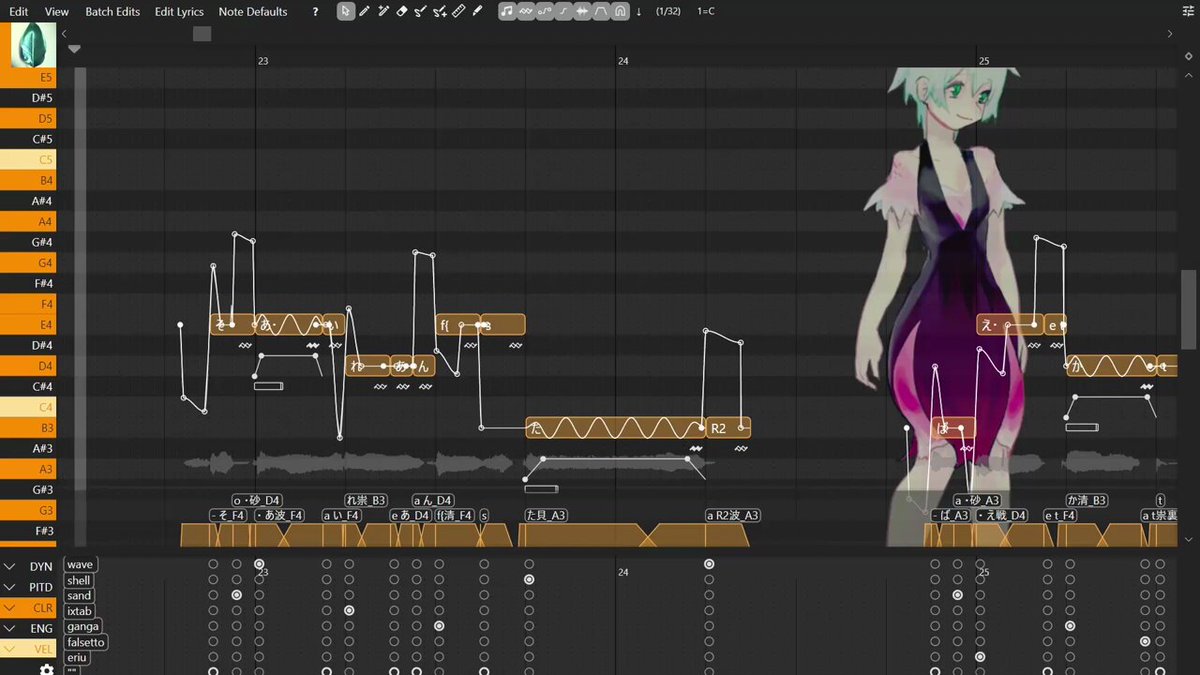Click the 'か清_B3' phoneme label

(1086, 500)
